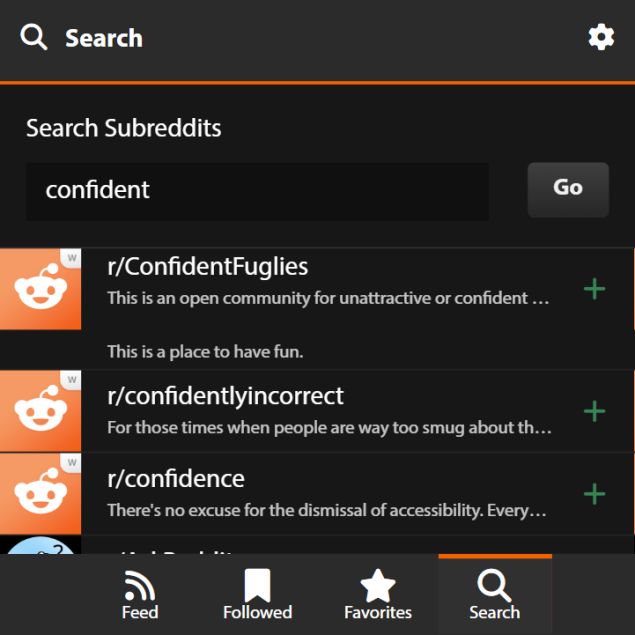The height and width of the screenshot is (635, 635).
Task: Open r/ConfidentFuglies subreddit avatar thumbnail
Action: click(40, 289)
